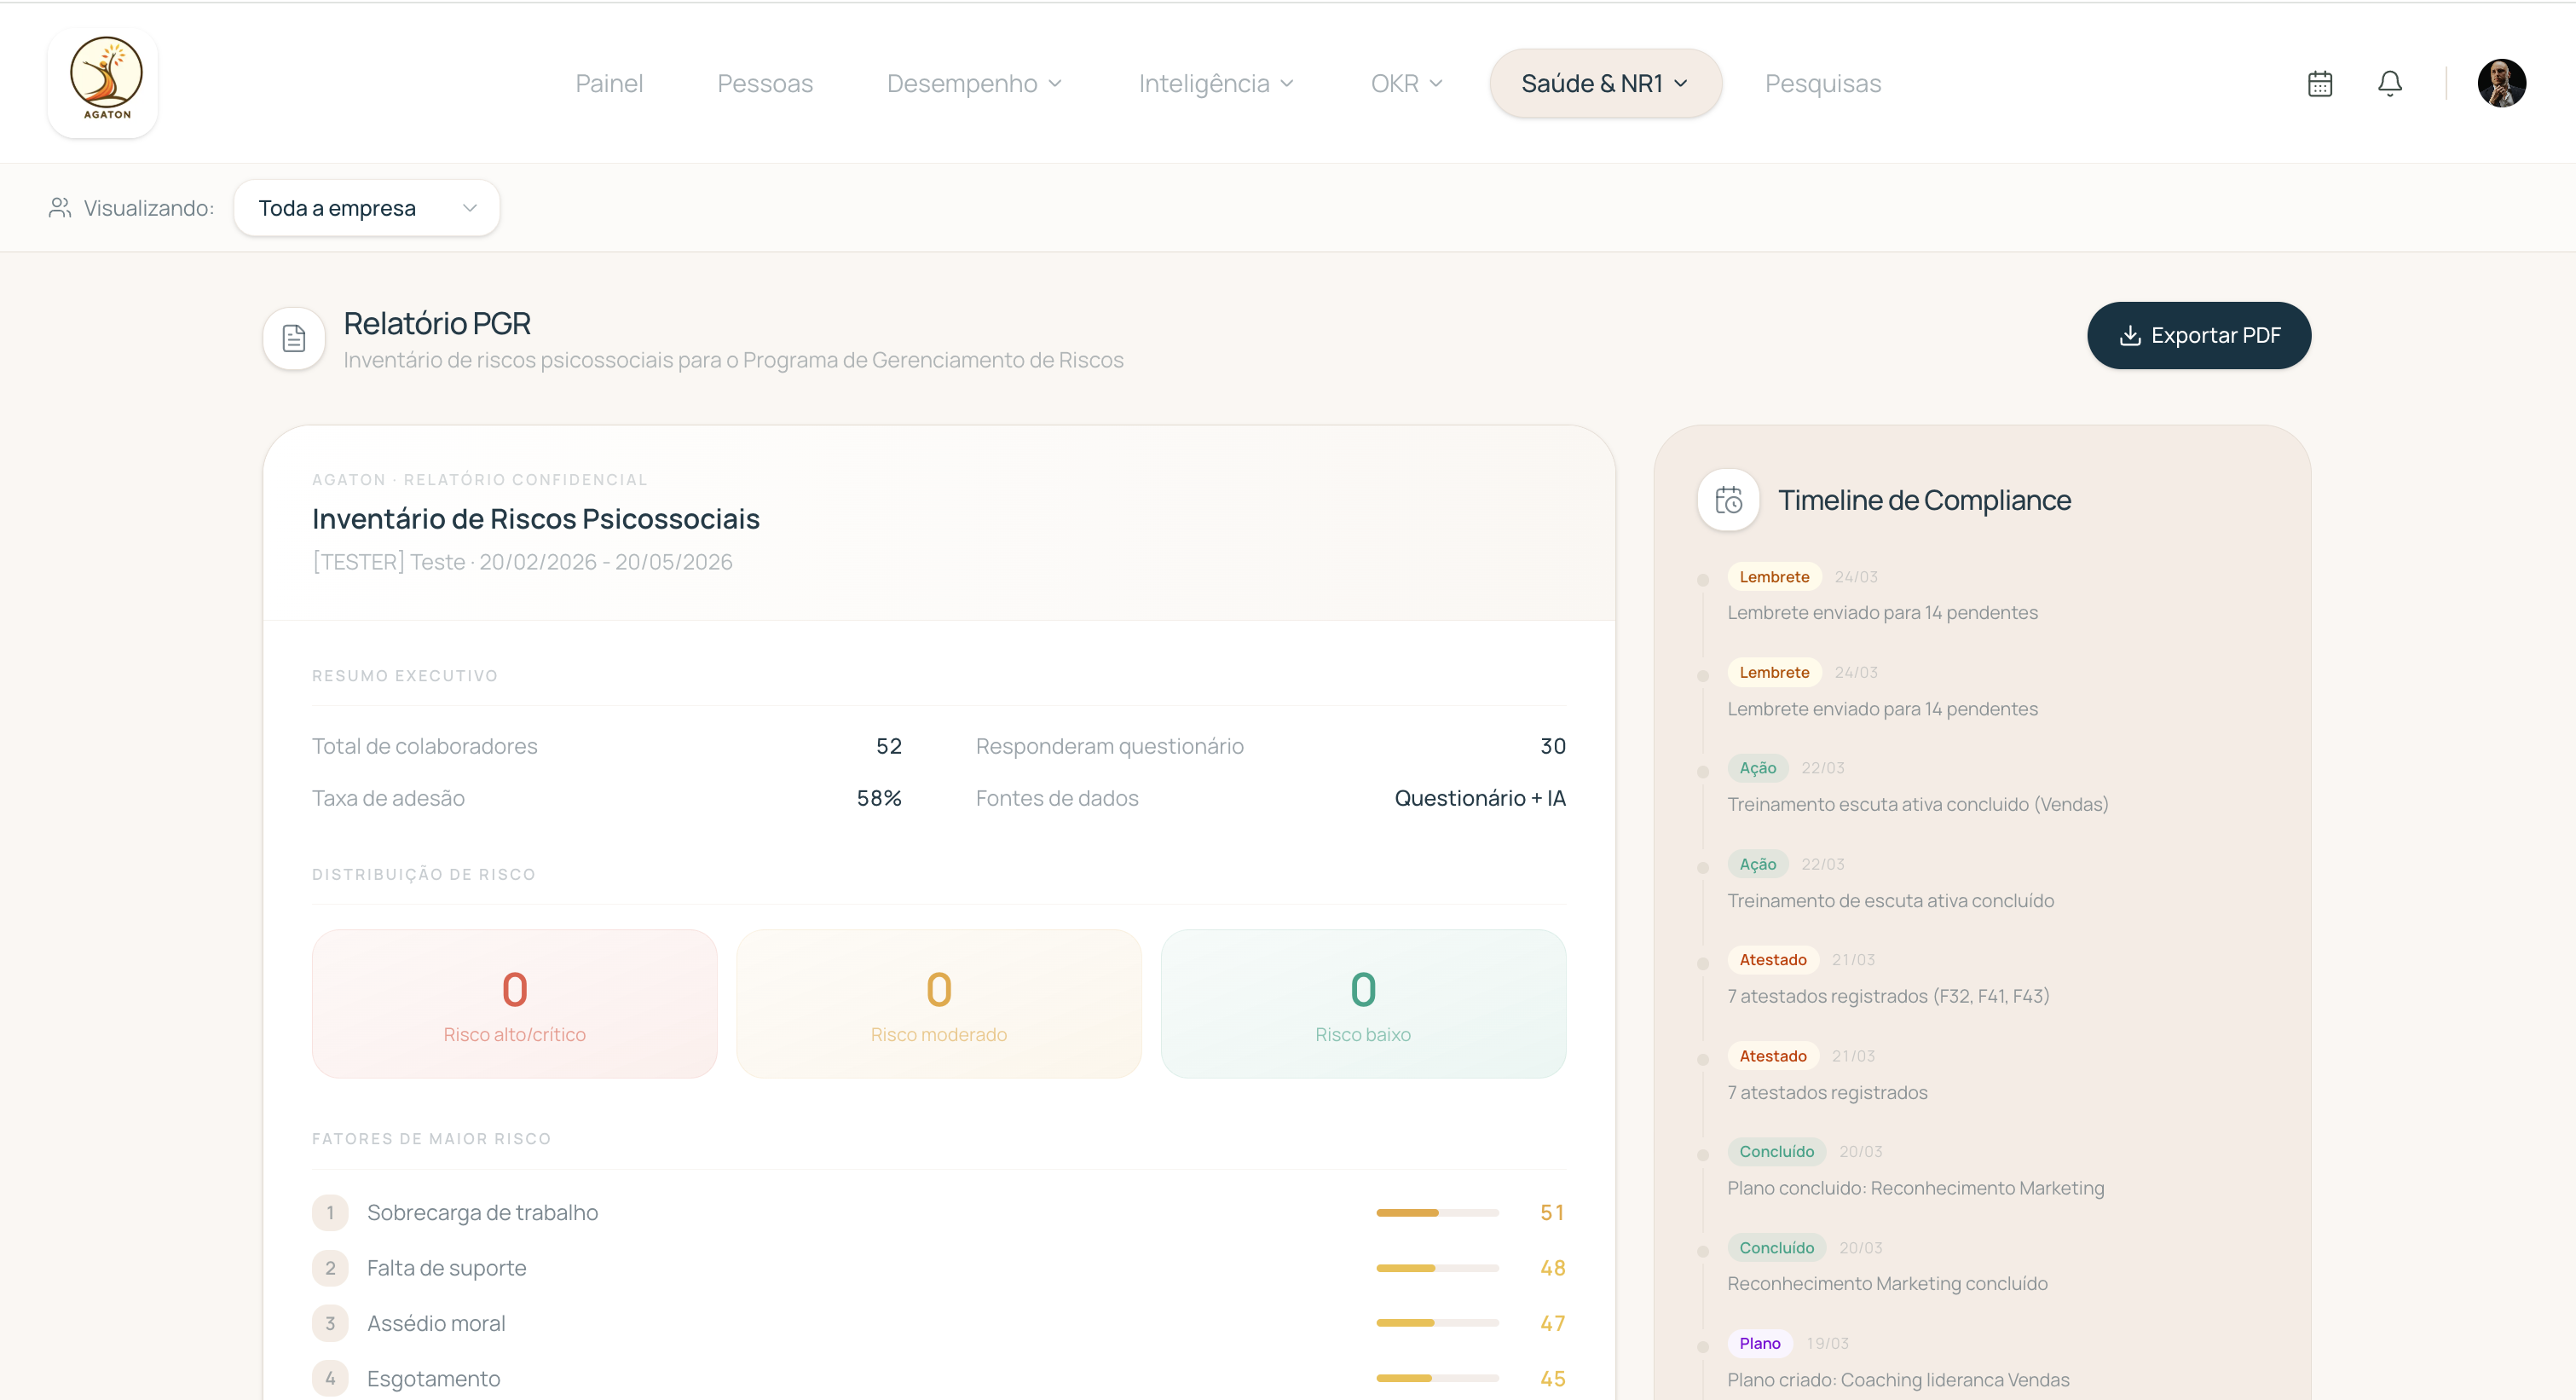Go to Pesquisas
2576x1400 pixels.
tap(1823, 83)
